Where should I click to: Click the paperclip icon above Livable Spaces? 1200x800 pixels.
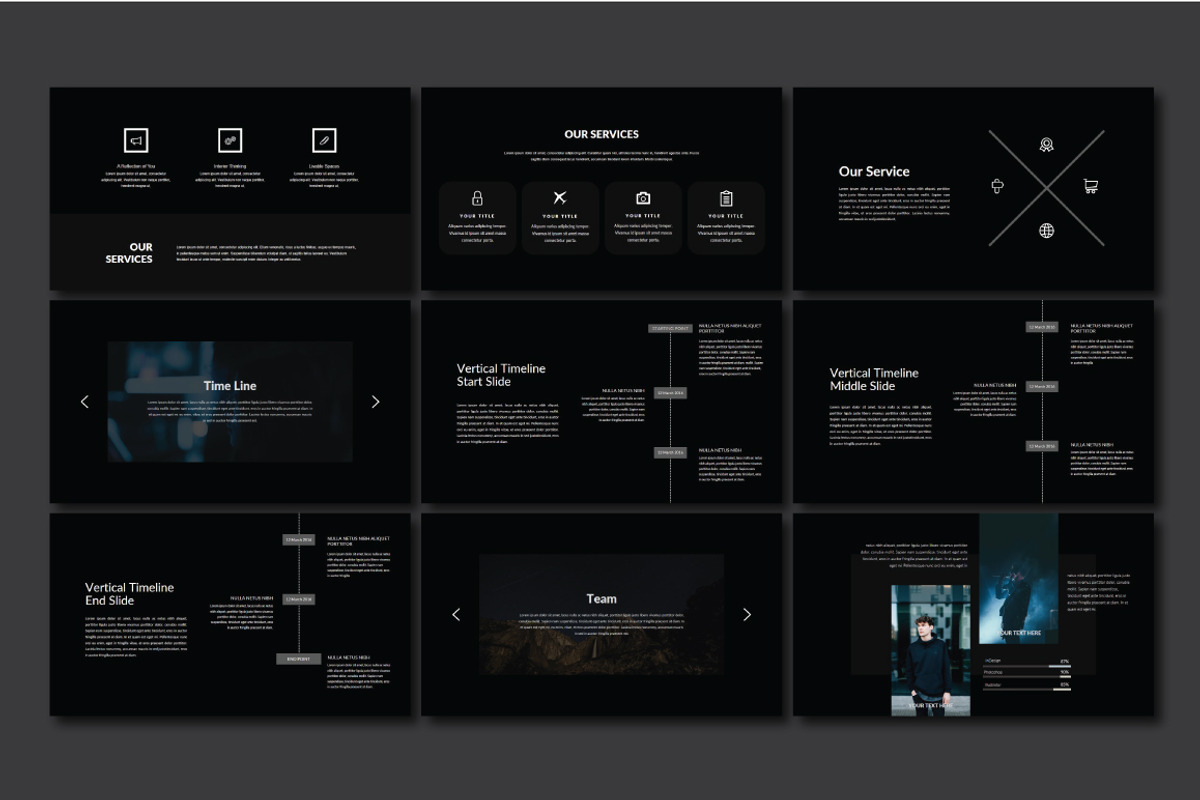click(x=323, y=141)
